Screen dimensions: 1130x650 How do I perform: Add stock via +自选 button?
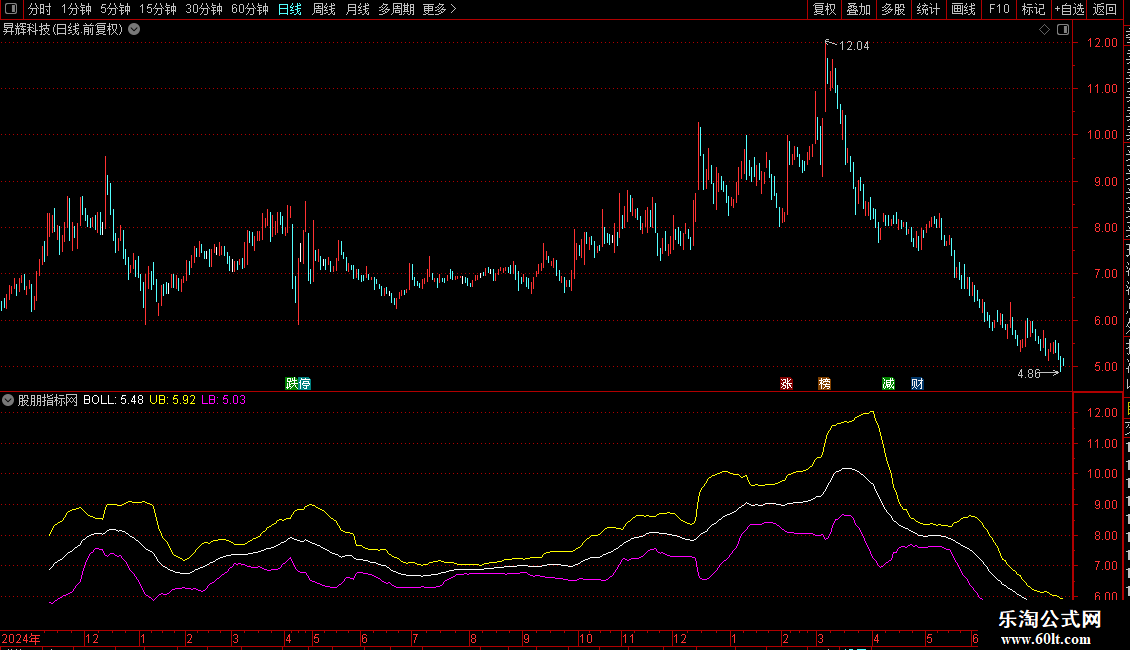click(x=1069, y=9)
